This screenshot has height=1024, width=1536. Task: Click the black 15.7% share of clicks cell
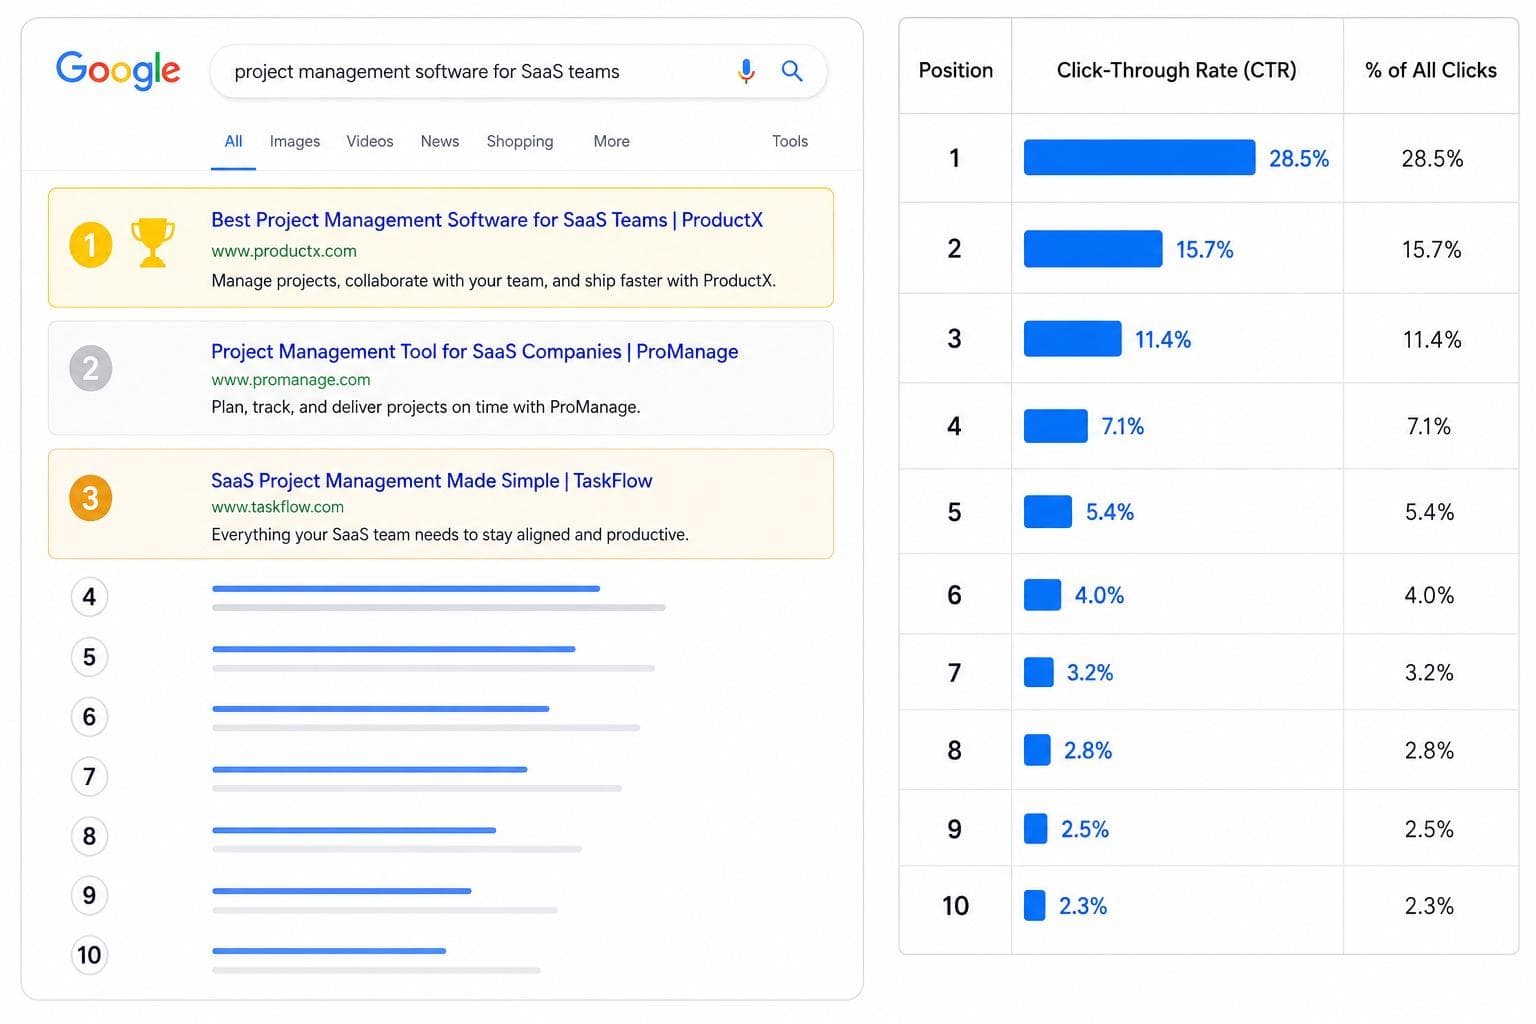1431,249
